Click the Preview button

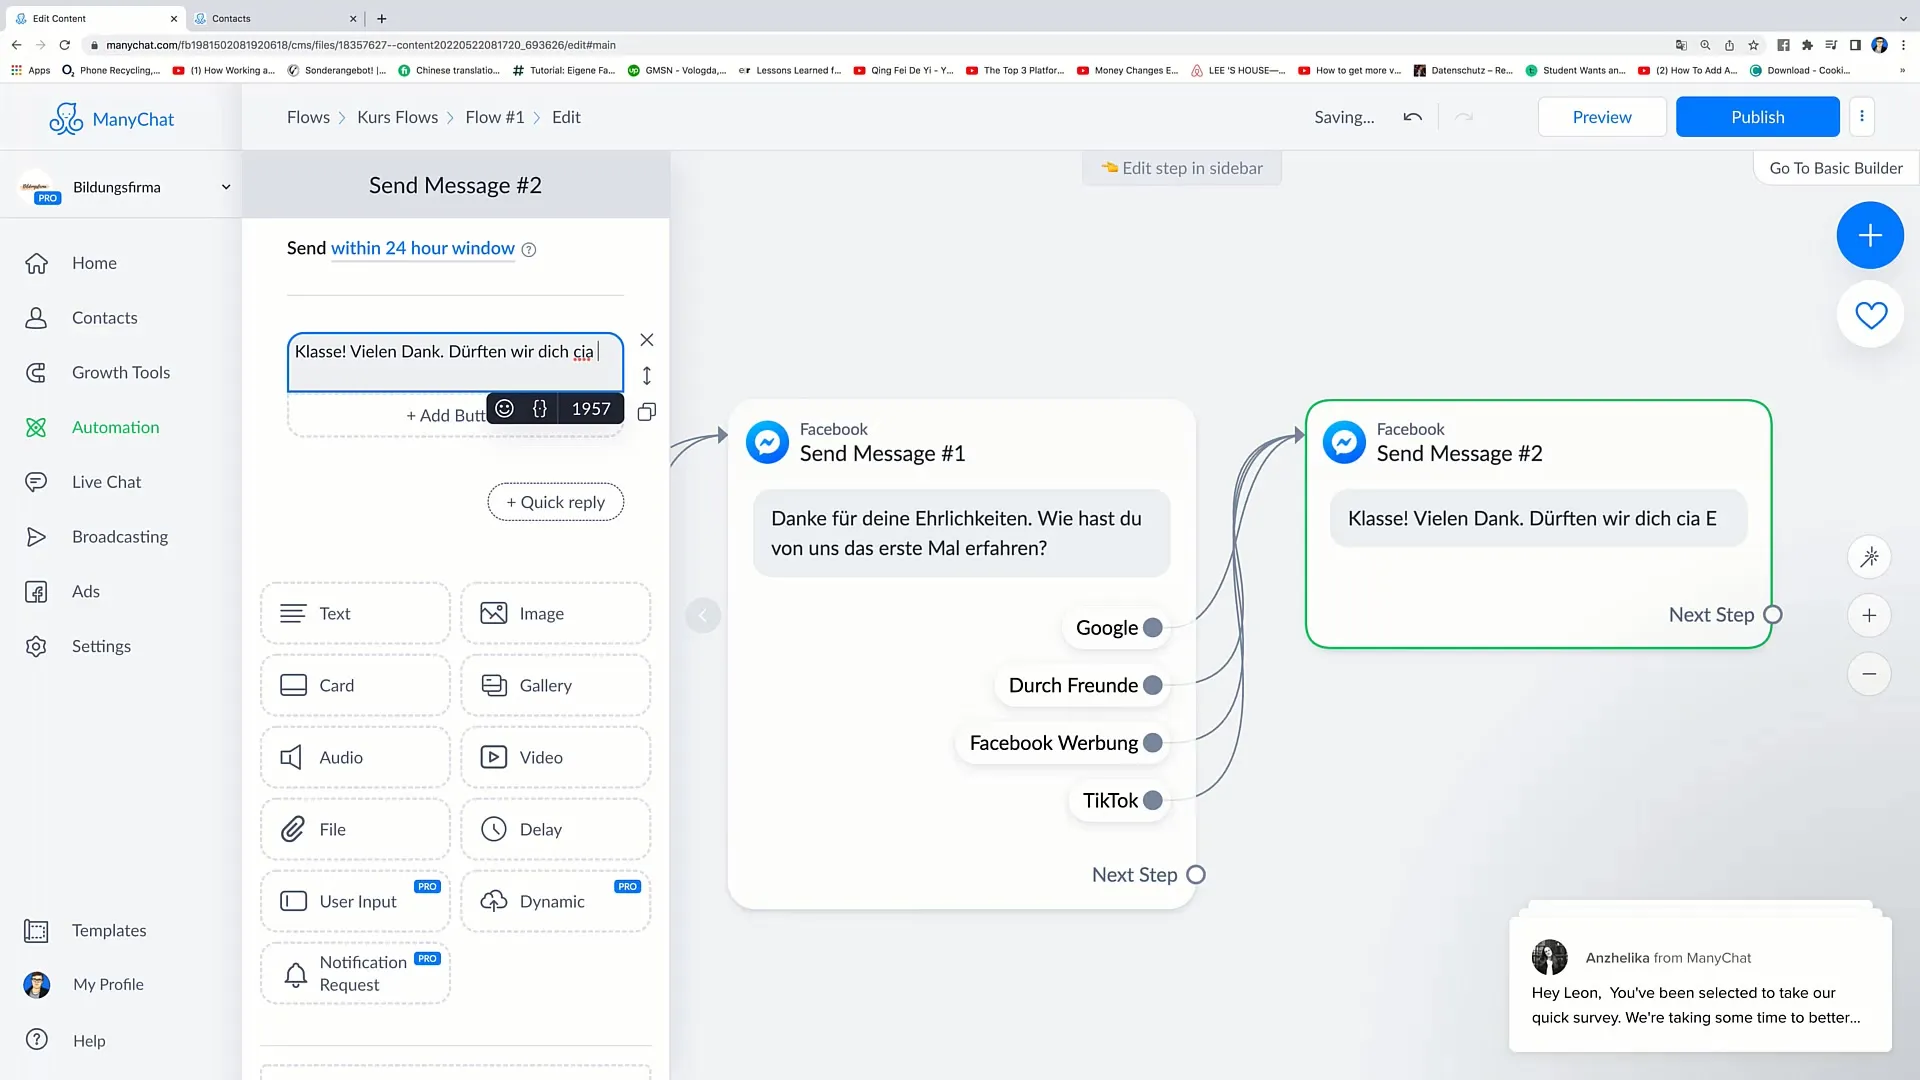1602,117
